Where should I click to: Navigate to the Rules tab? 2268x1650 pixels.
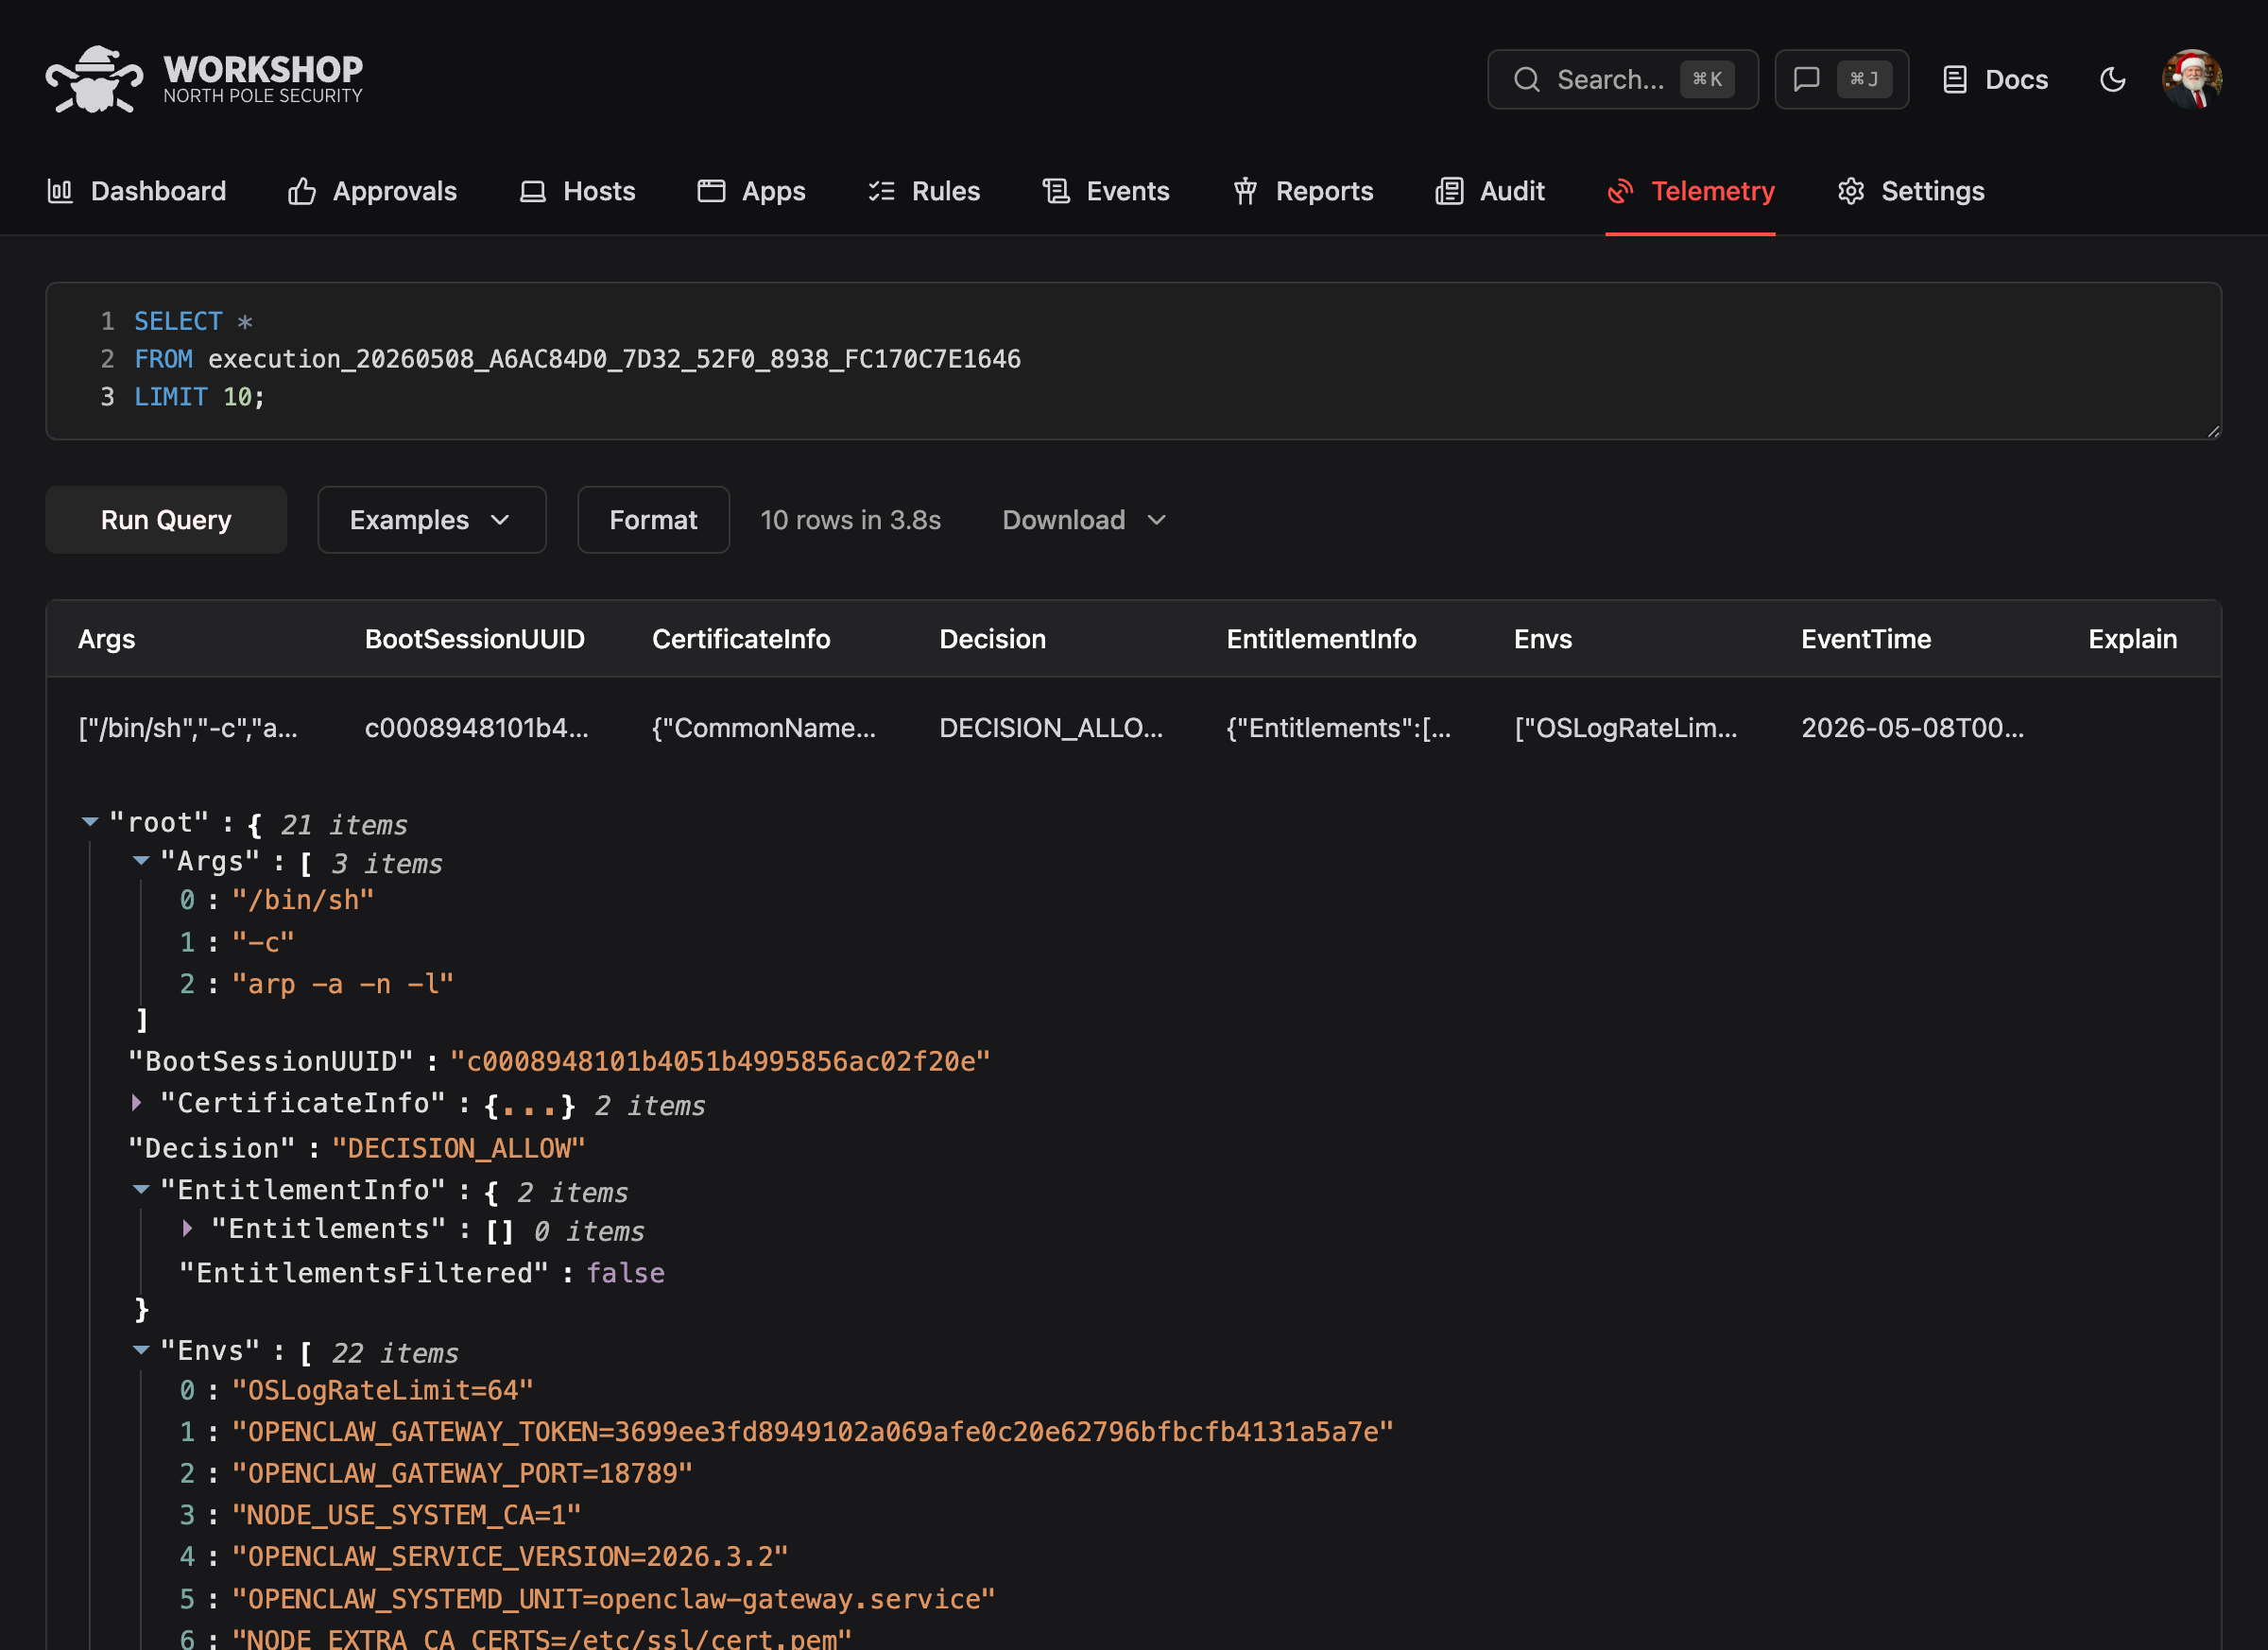pyautogui.click(x=924, y=191)
